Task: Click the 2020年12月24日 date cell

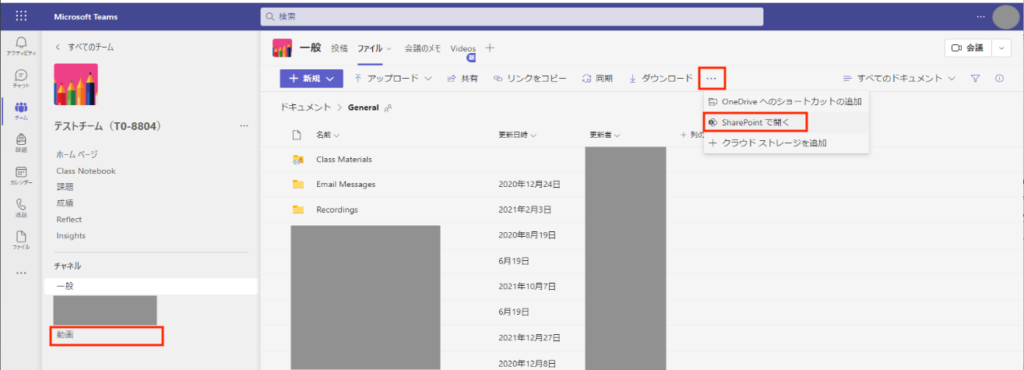Action: tap(530, 185)
